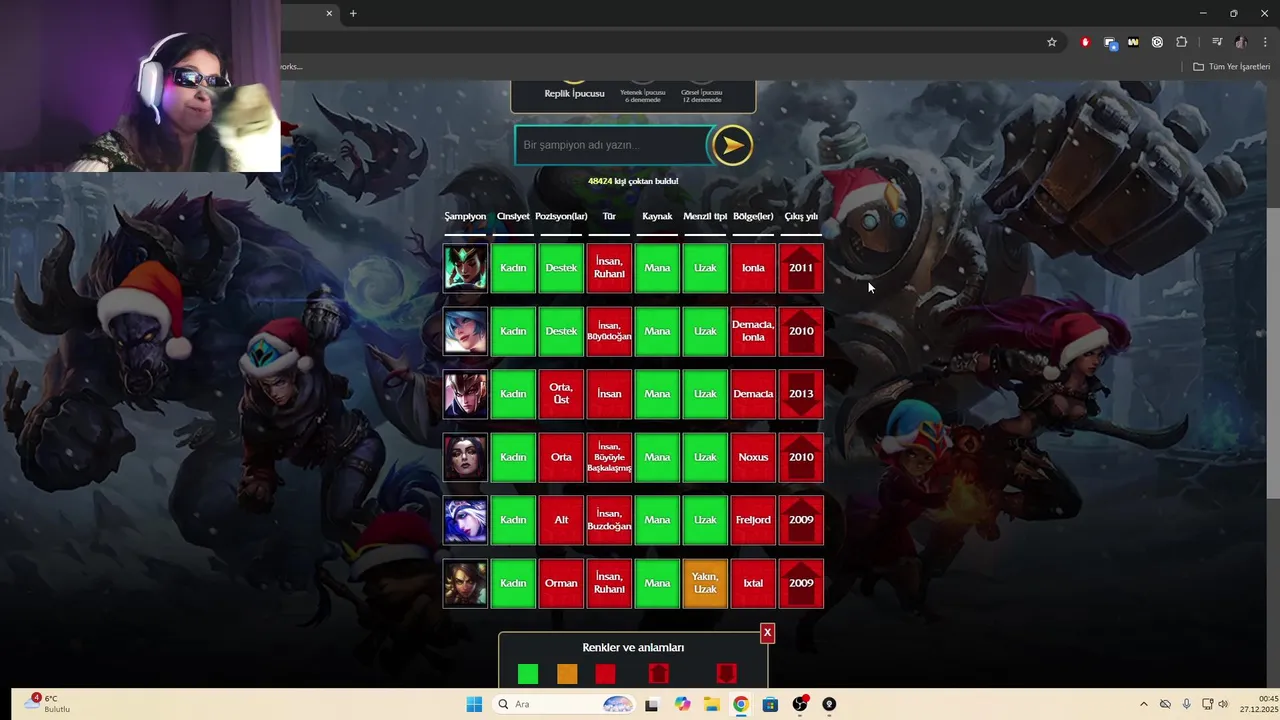The height and width of the screenshot is (720, 1280).
Task: Click the Bölge(ler) column header
Action: (753, 216)
